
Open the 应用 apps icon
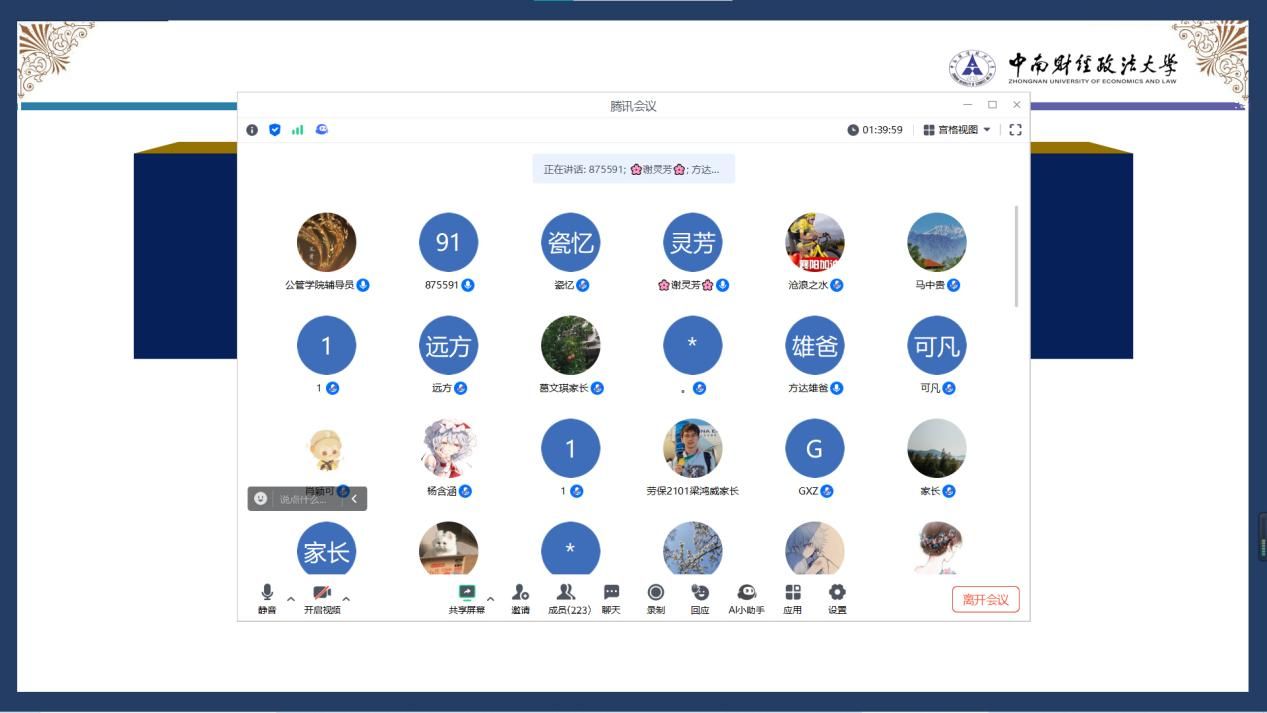pyautogui.click(x=792, y=598)
